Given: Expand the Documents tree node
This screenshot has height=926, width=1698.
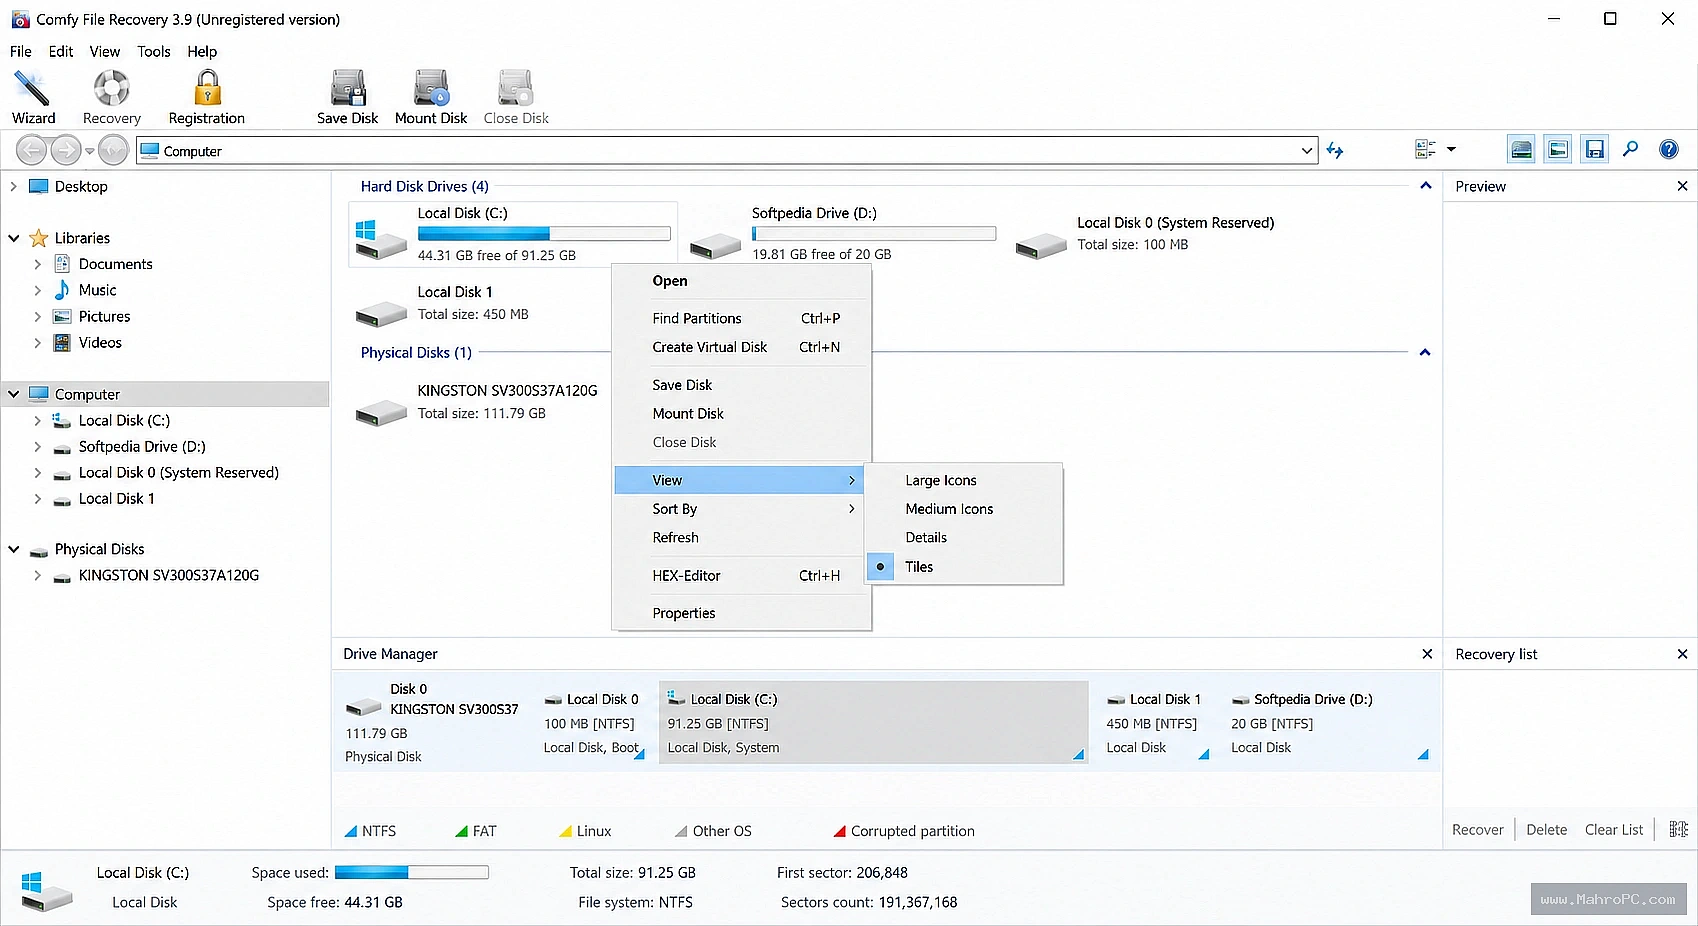Looking at the screenshot, I should click(x=37, y=264).
